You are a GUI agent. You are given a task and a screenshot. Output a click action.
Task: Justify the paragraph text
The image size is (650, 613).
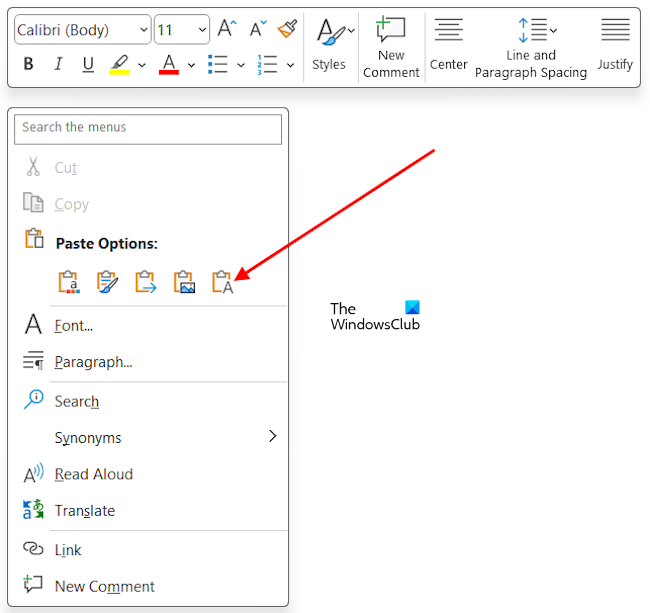pos(615,45)
